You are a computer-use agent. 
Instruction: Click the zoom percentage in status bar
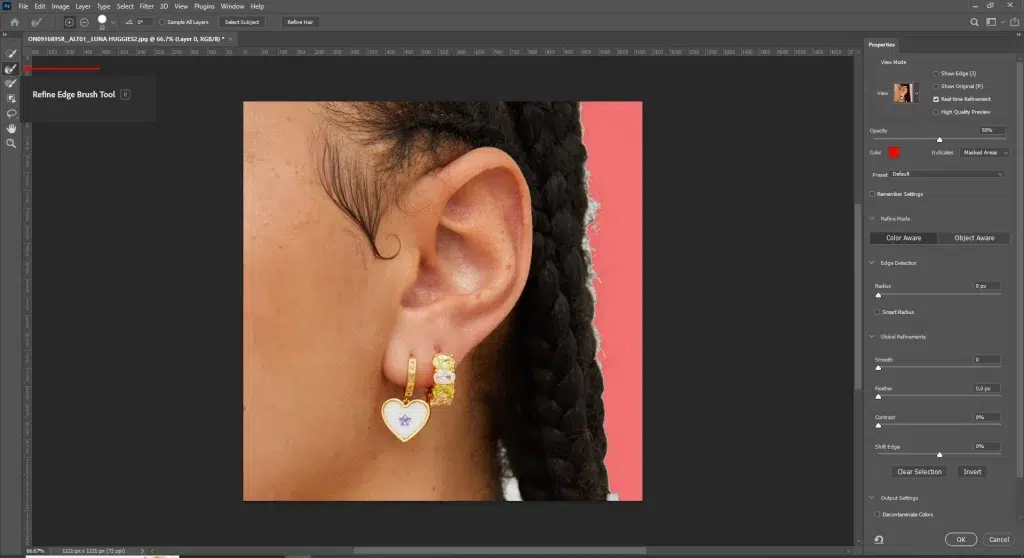35,551
